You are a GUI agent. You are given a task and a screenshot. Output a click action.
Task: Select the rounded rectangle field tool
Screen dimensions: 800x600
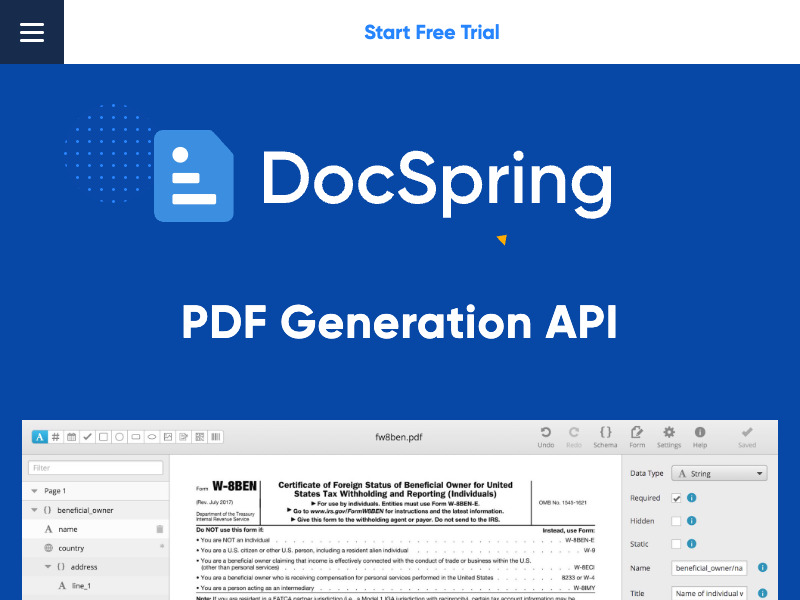pyautogui.click(x=136, y=437)
